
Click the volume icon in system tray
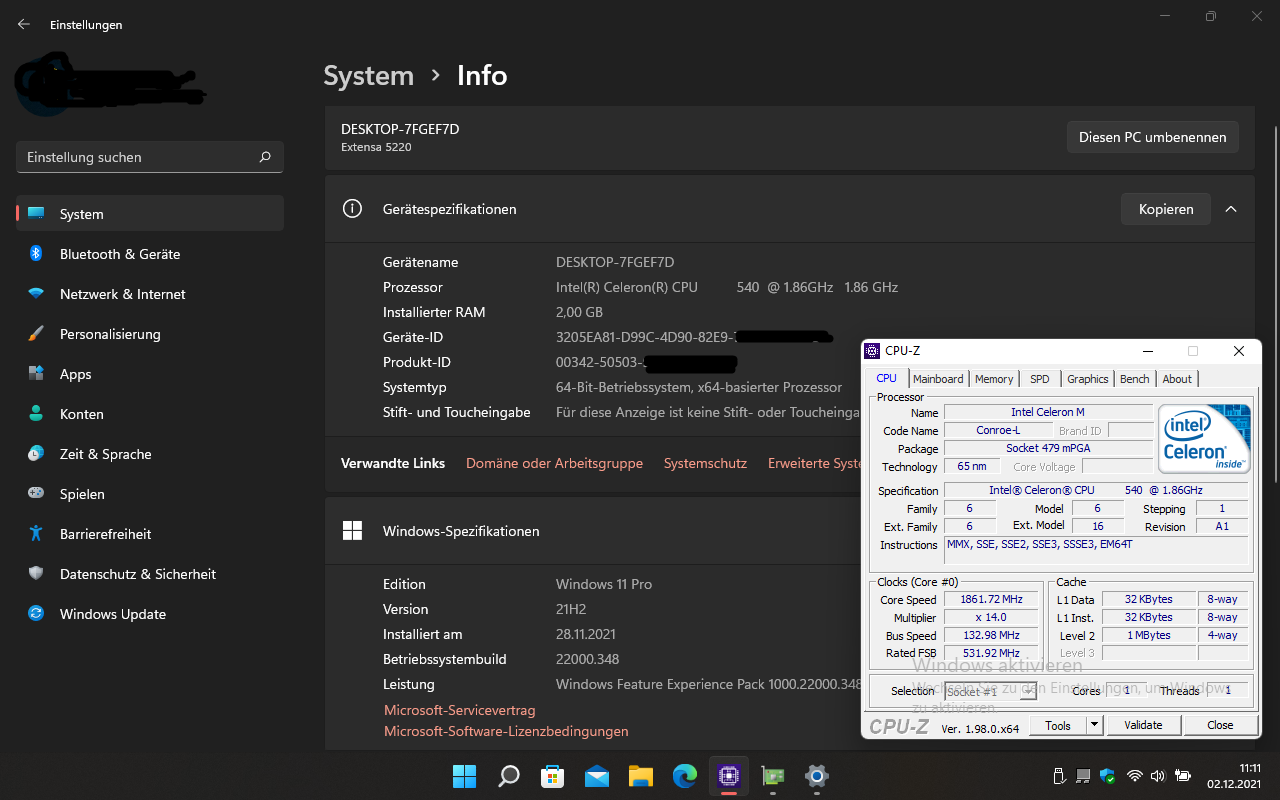pyautogui.click(x=1158, y=776)
